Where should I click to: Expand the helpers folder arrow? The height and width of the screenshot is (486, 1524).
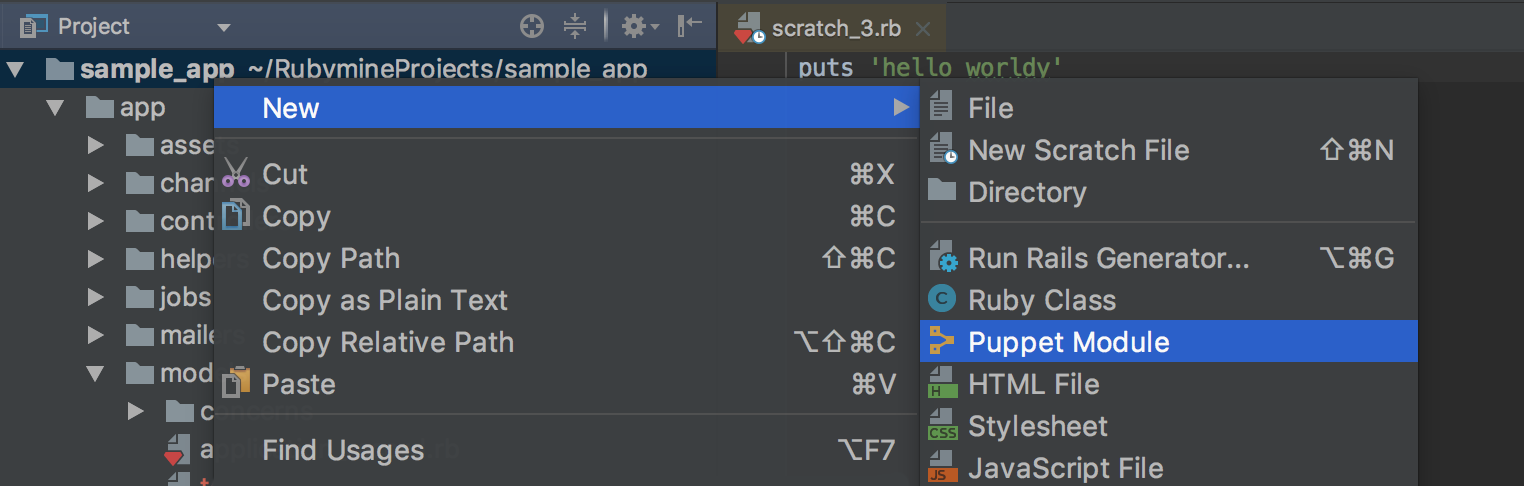(96, 260)
